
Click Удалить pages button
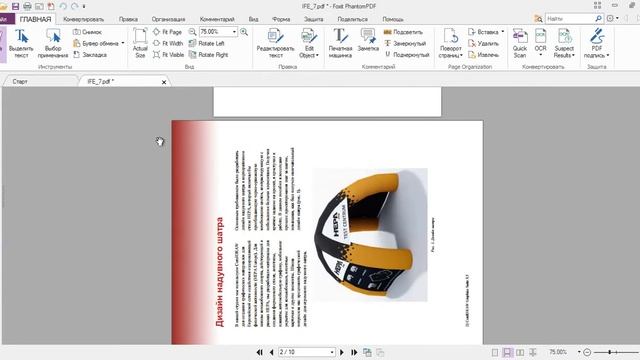[483, 43]
